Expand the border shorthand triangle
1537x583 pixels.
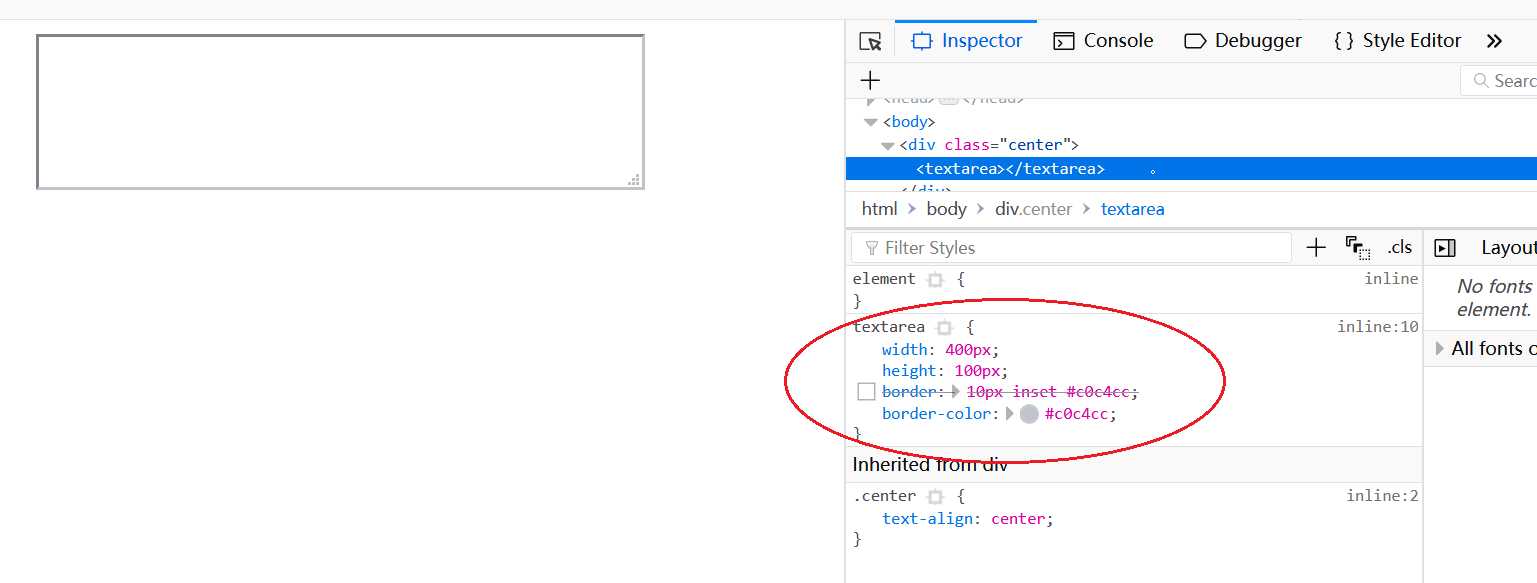point(956,392)
